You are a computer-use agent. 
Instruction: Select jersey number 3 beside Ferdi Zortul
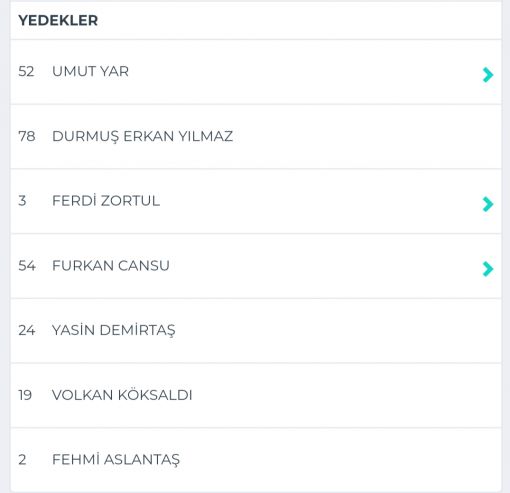22,201
